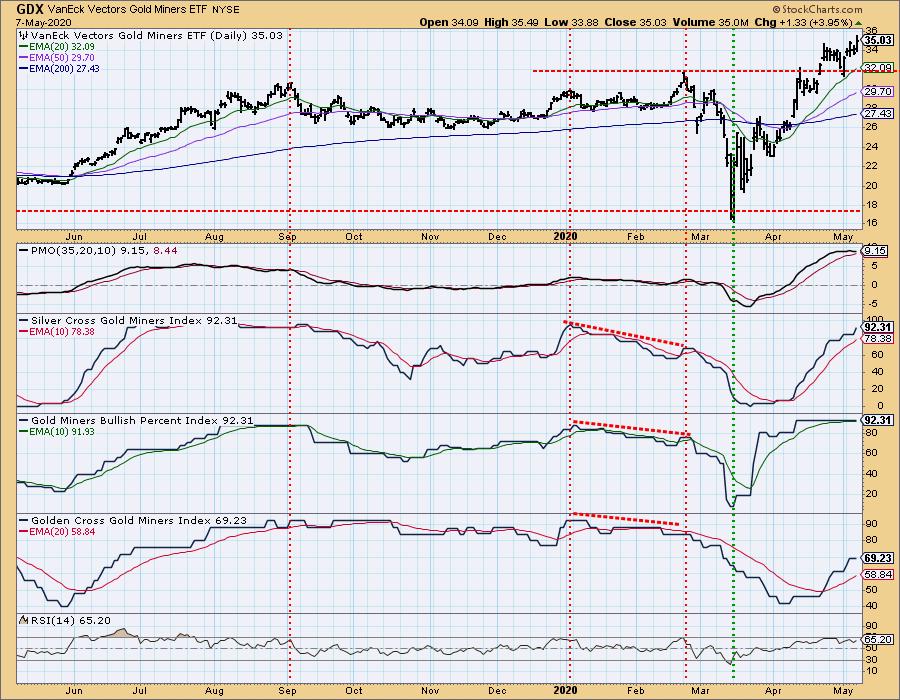Click the 27.43 EMA tag on the right axis
This screenshot has width=900, height=700.
[878, 114]
